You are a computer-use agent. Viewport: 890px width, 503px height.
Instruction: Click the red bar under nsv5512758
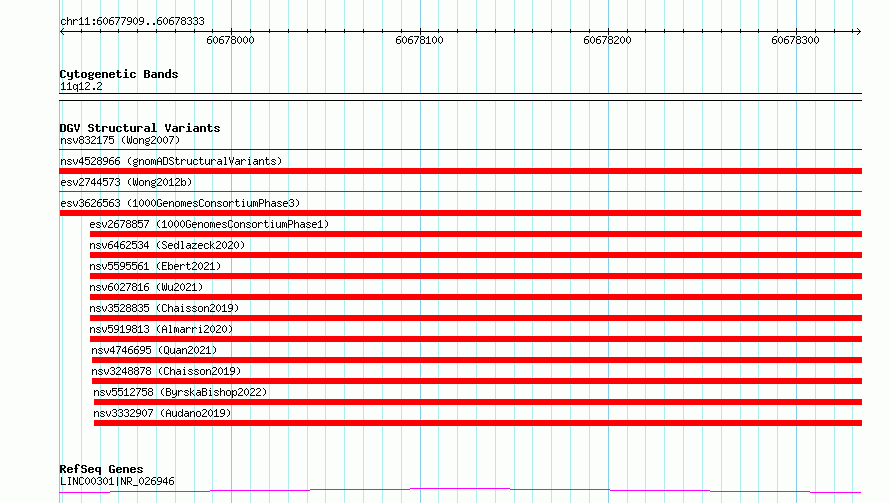tap(478, 402)
